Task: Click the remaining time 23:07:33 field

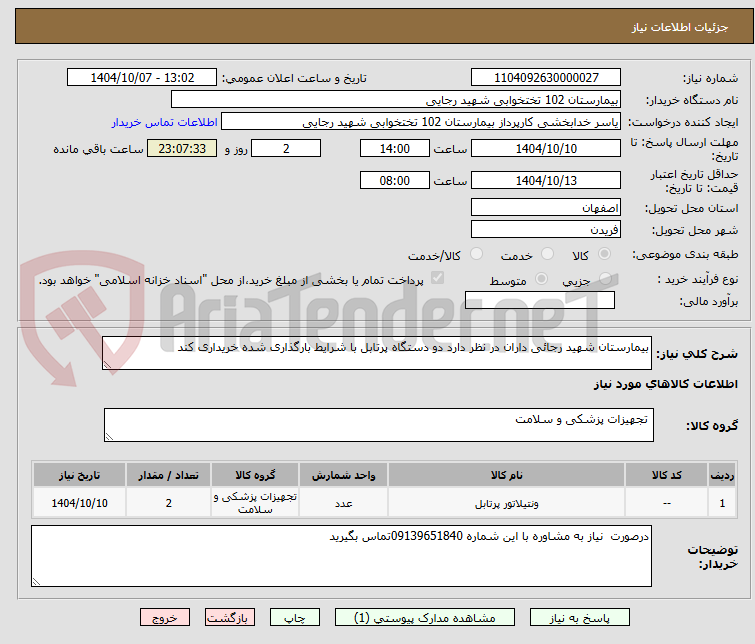Action: pos(182,148)
